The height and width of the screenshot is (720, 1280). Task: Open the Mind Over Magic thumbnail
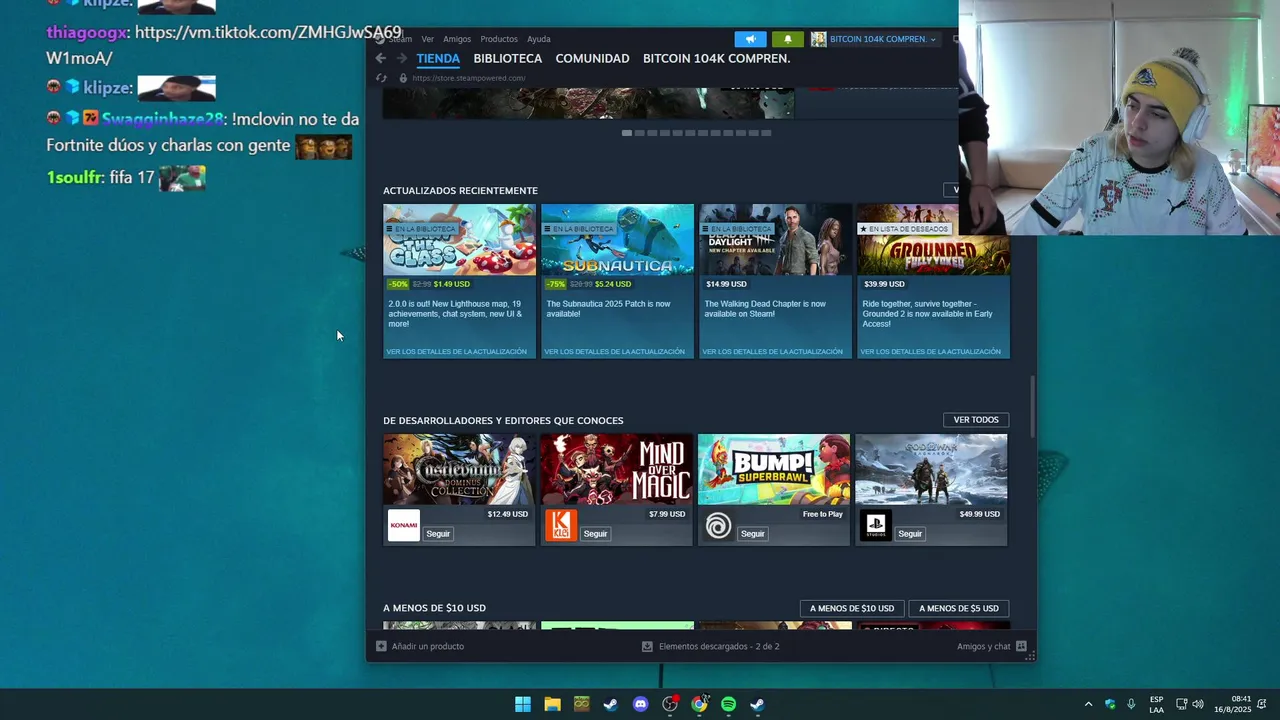pyautogui.click(x=617, y=469)
